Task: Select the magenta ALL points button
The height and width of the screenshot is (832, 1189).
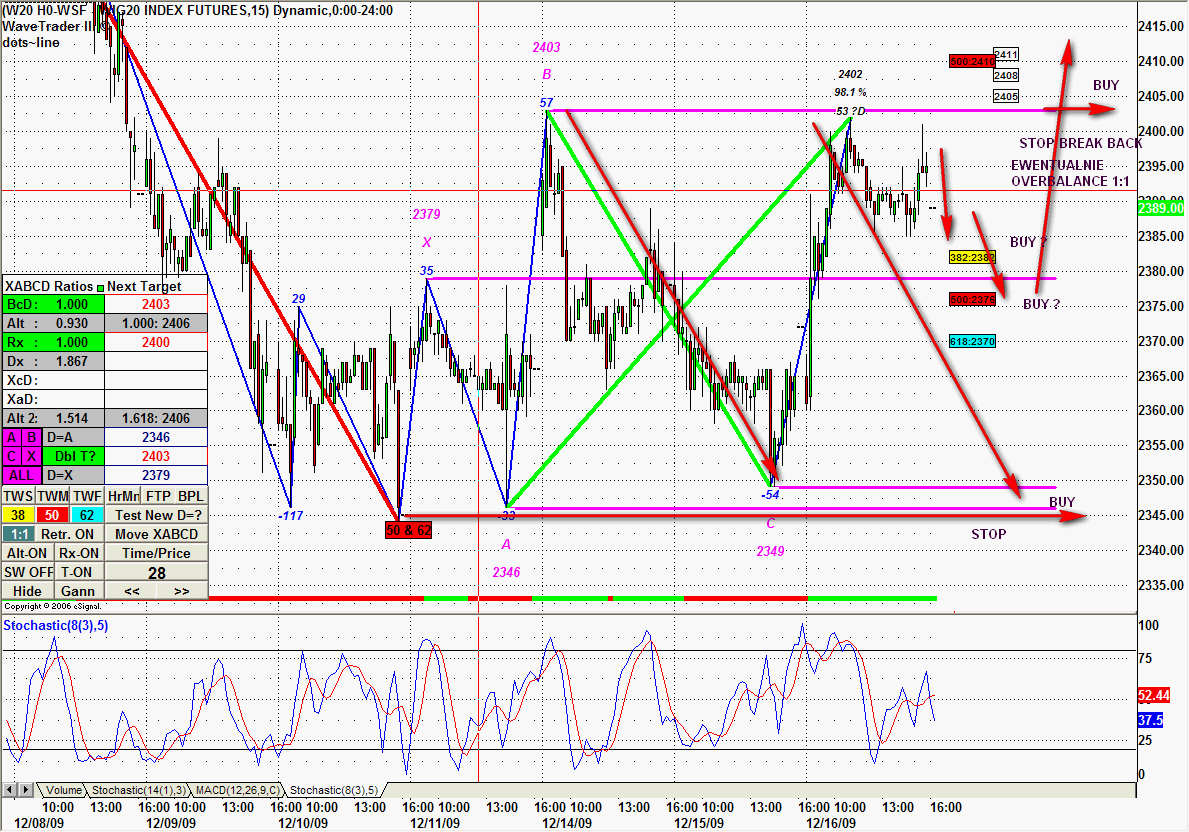Action: (x=23, y=476)
